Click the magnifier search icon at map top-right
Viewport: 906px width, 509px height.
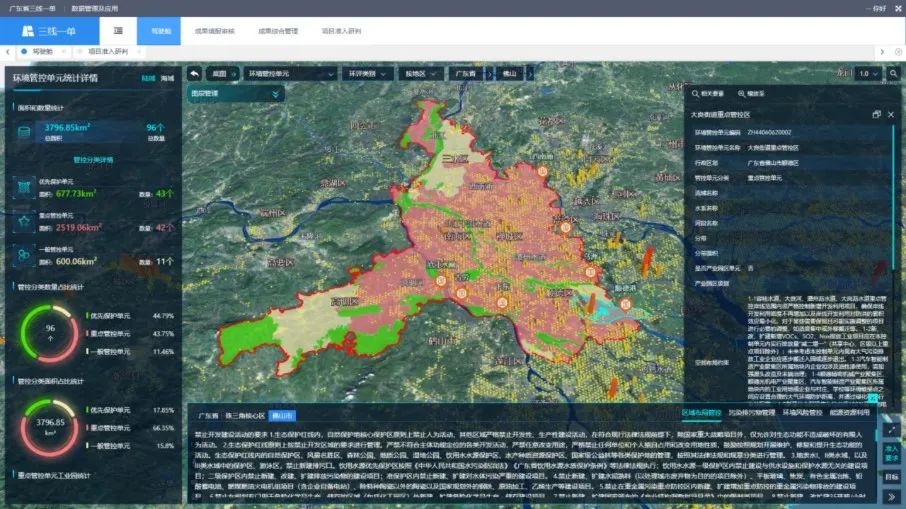point(893,73)
